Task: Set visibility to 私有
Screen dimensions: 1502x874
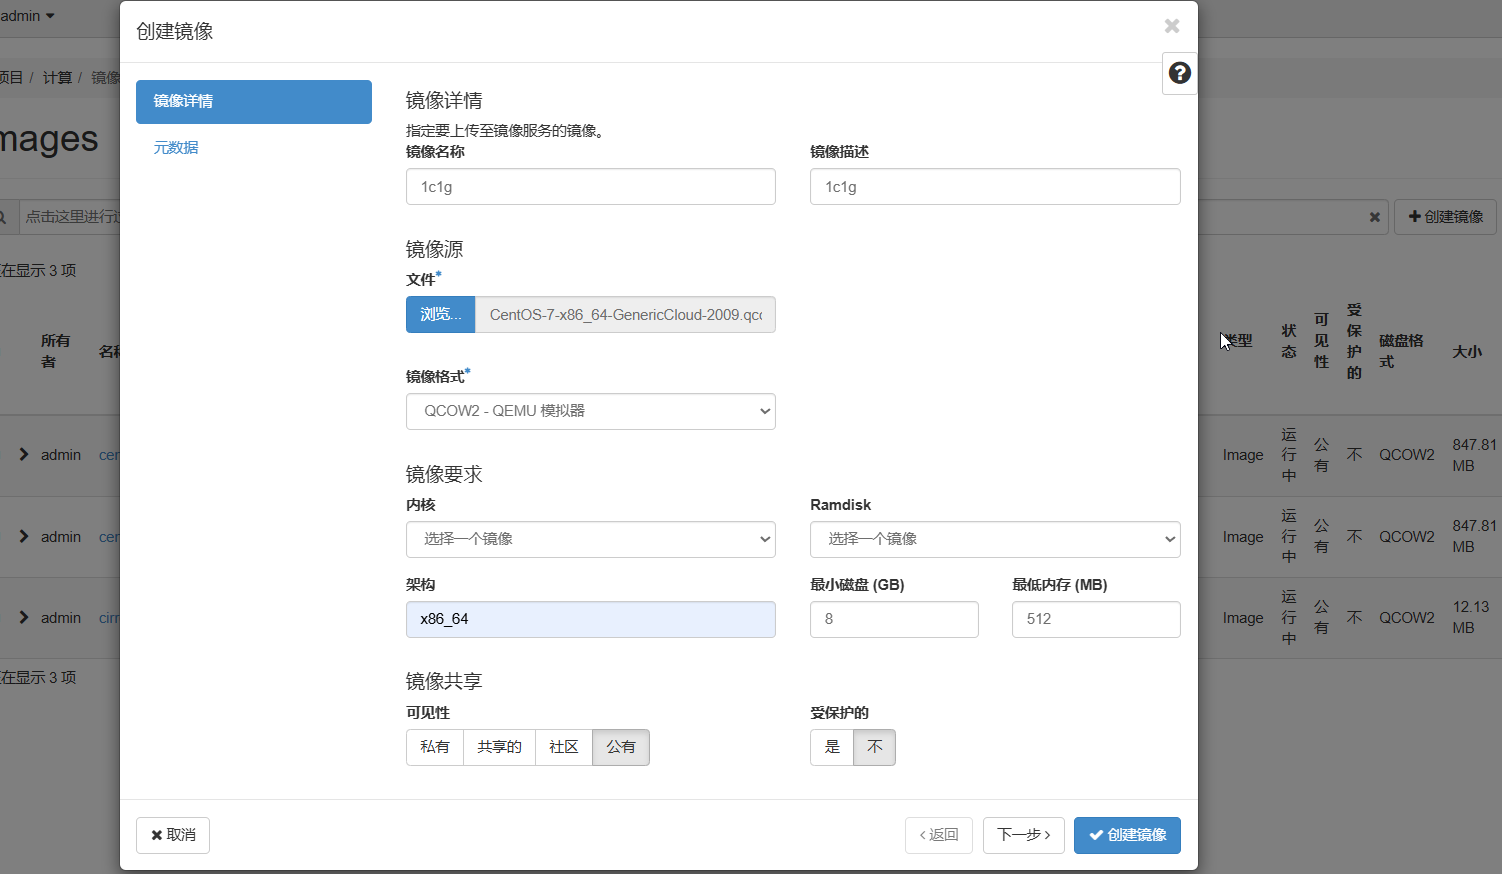Action: [435, 747]
